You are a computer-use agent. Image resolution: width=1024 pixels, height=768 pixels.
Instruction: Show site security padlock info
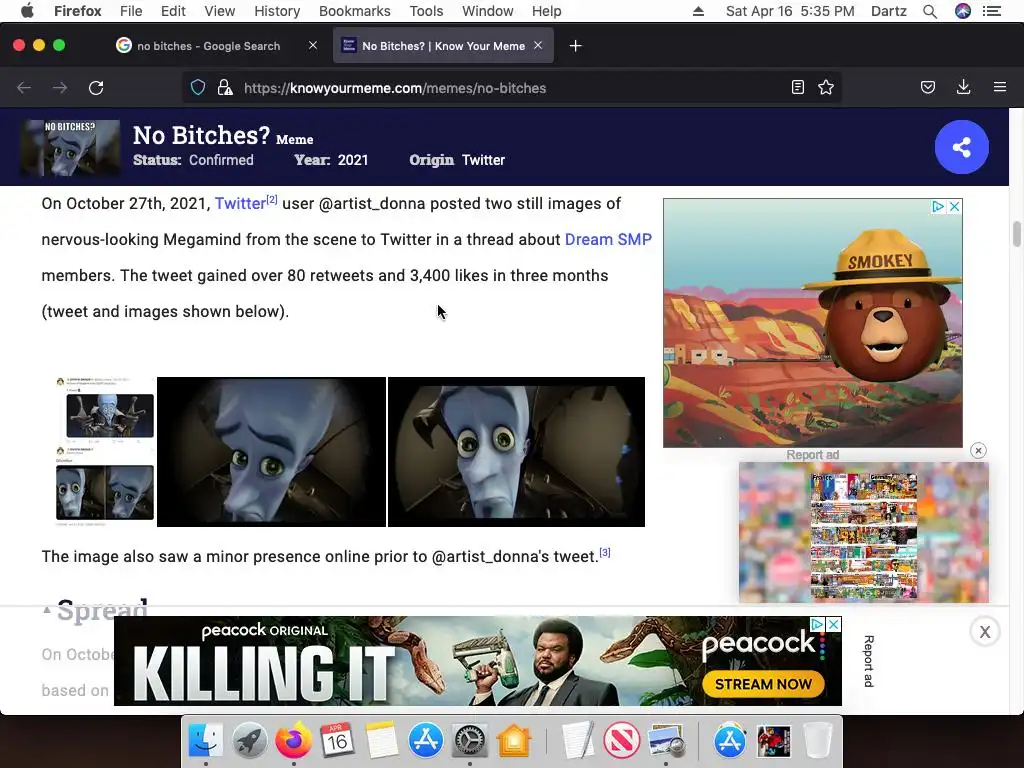225,88
